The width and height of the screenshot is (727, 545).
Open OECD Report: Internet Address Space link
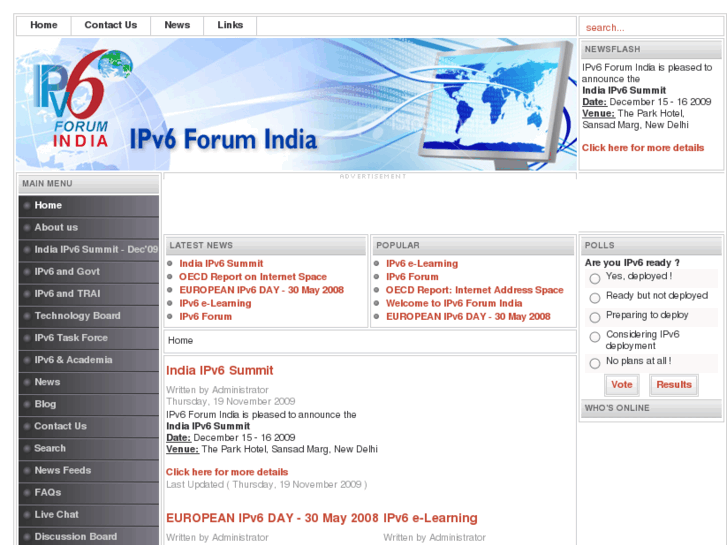coord(475,290)
